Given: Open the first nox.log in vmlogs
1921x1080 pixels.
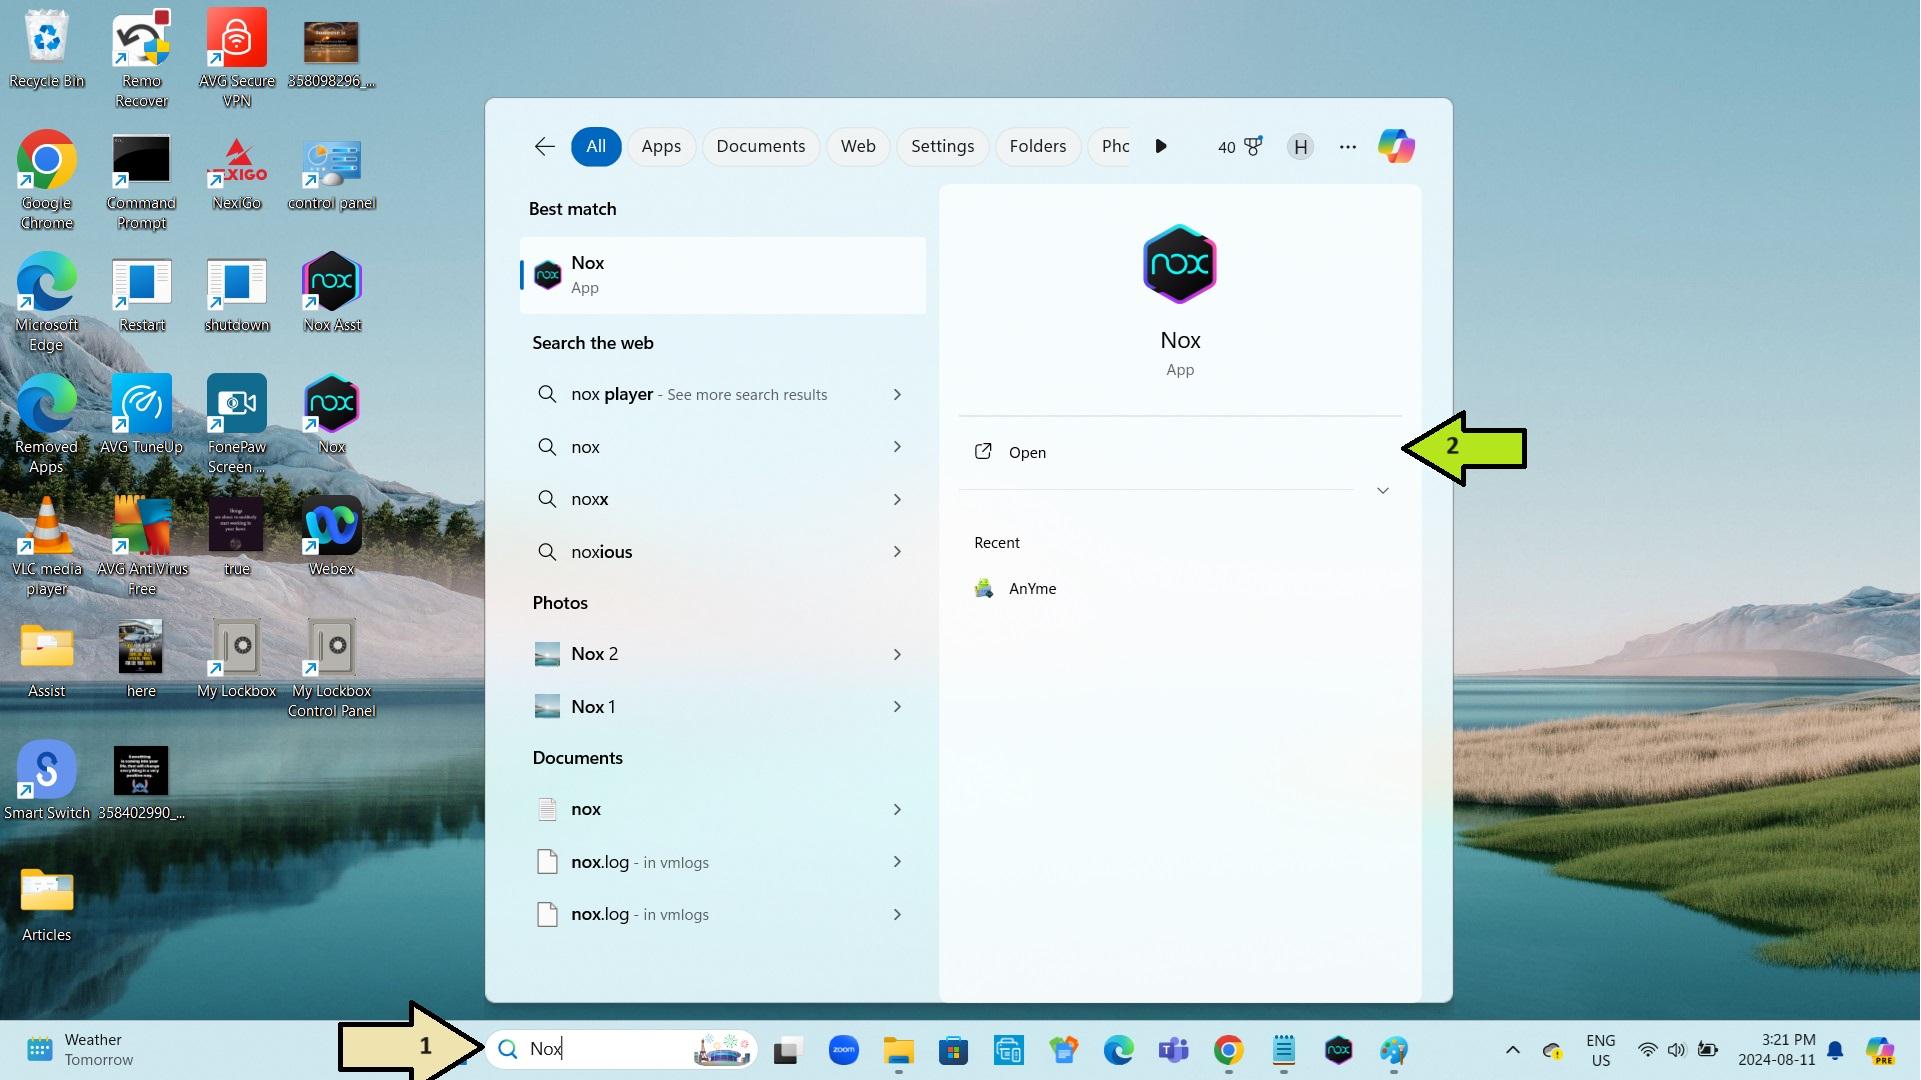Looking at the screenshot, I should (722, 862).
